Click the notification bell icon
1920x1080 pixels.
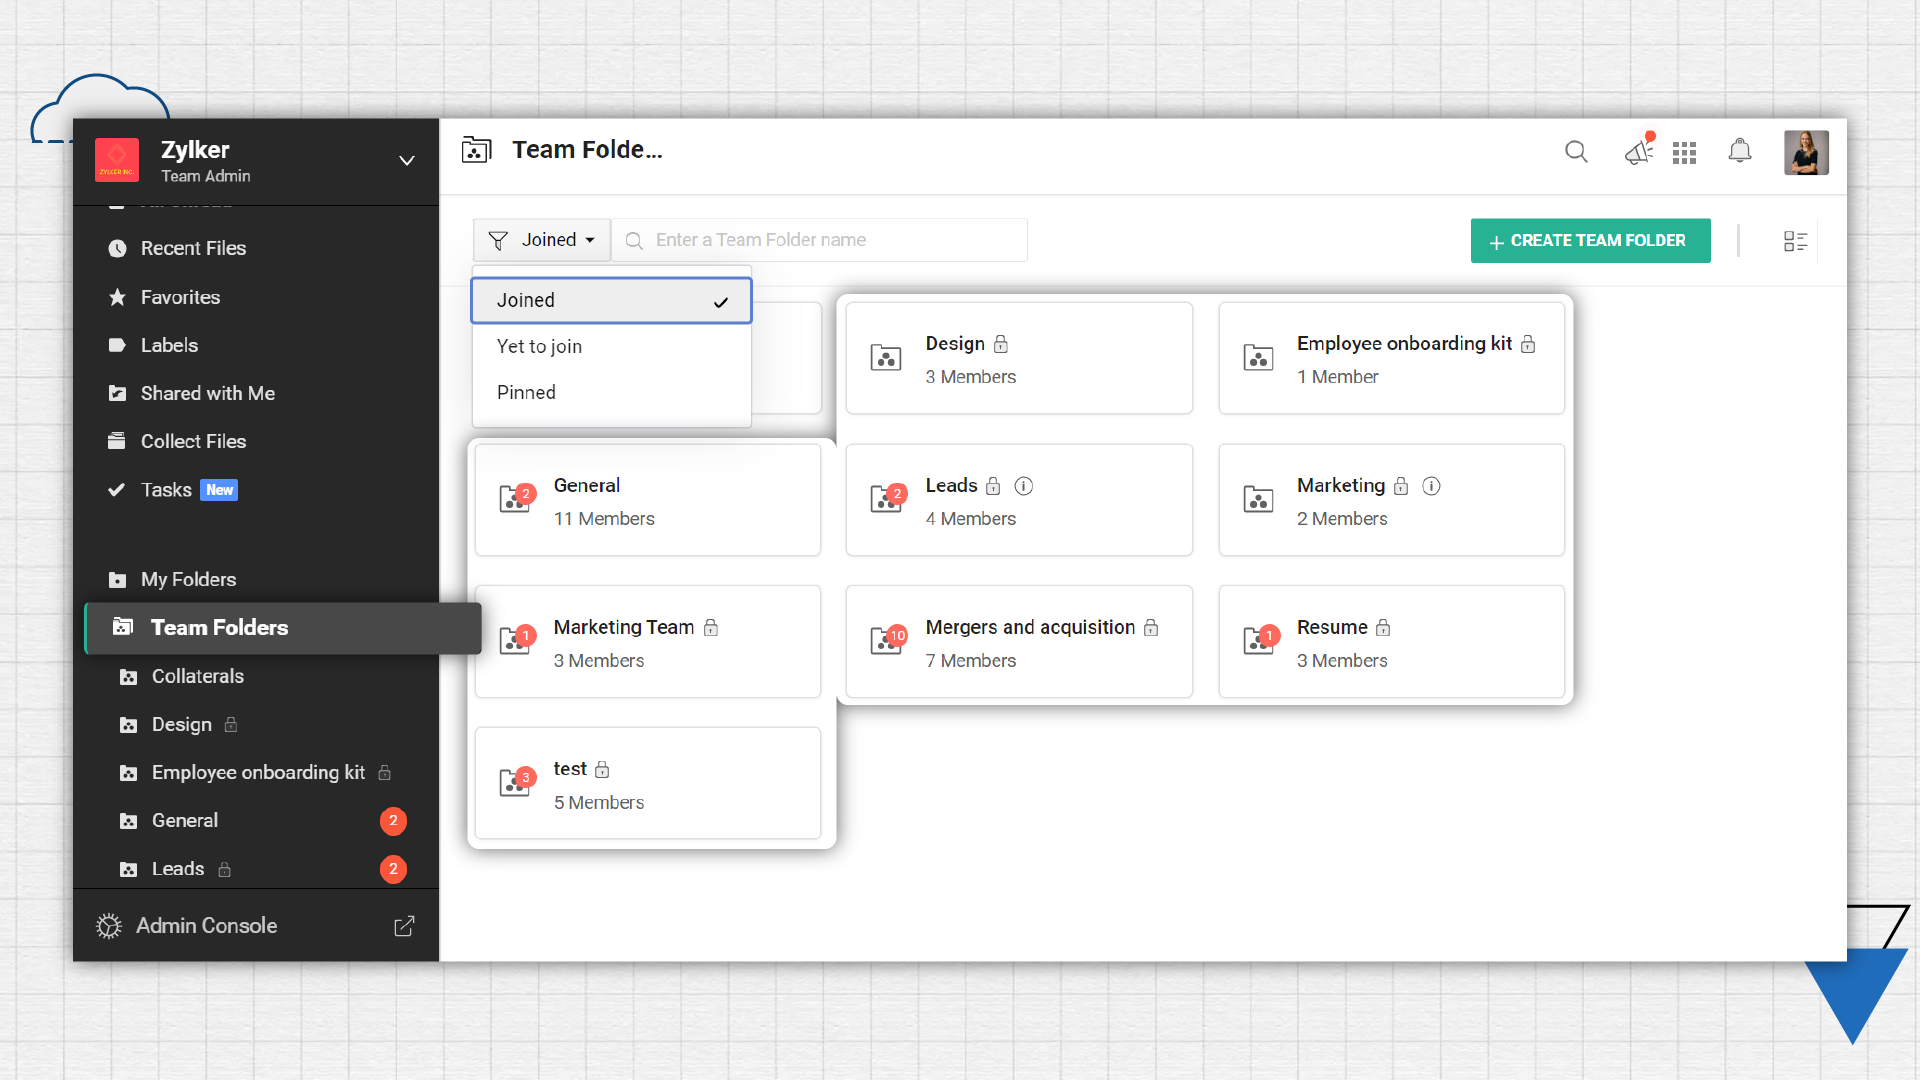click(1740, 151)
